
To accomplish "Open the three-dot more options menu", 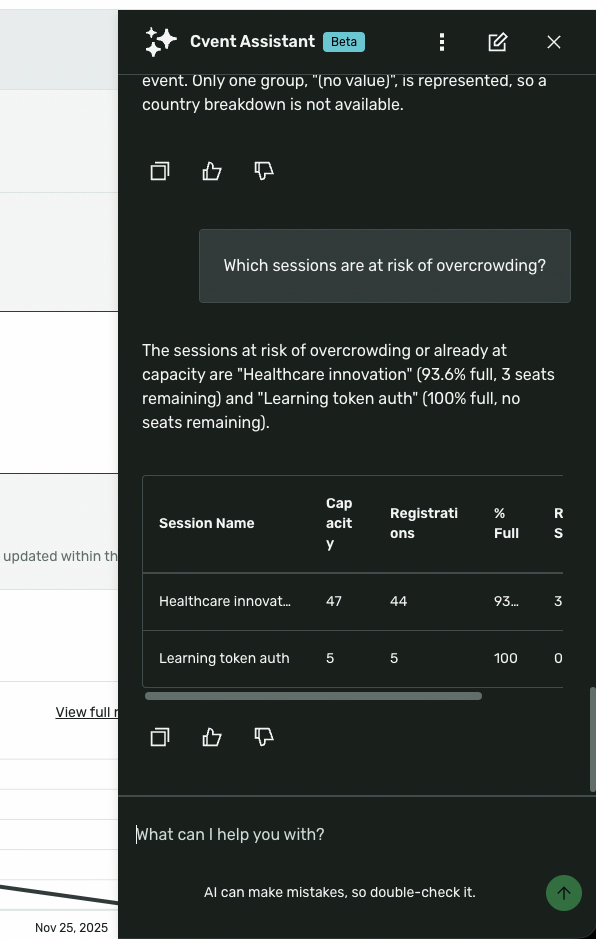I will [x=441, y=42].
